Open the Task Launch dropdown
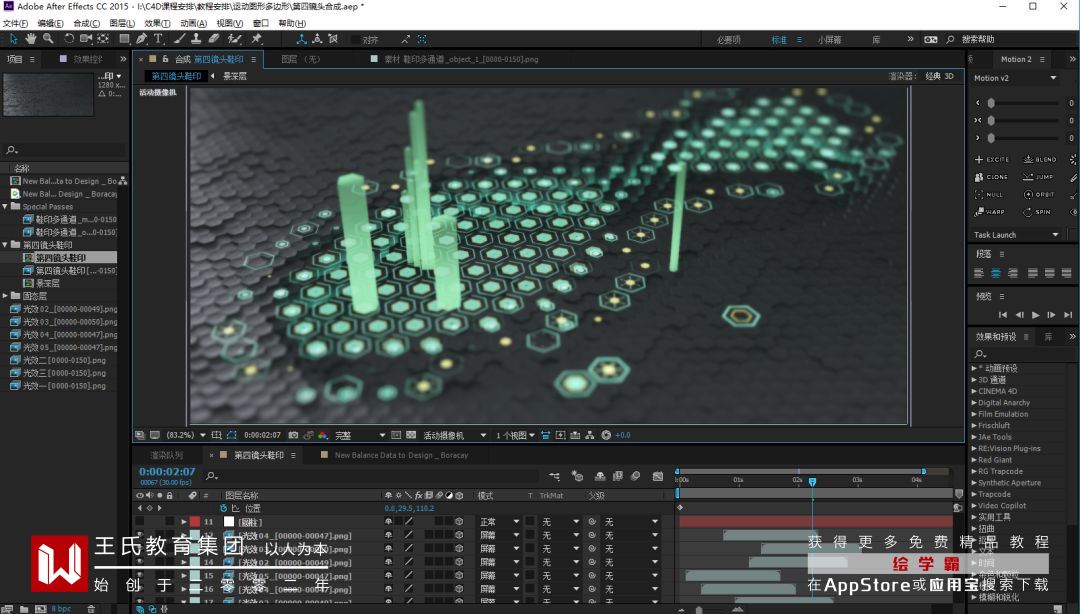Screen dimensions: 1080x614 point(1055,235)
